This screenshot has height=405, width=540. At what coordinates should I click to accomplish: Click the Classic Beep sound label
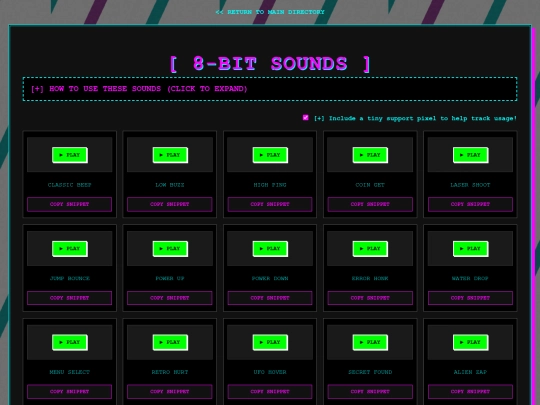click(70, 185)
